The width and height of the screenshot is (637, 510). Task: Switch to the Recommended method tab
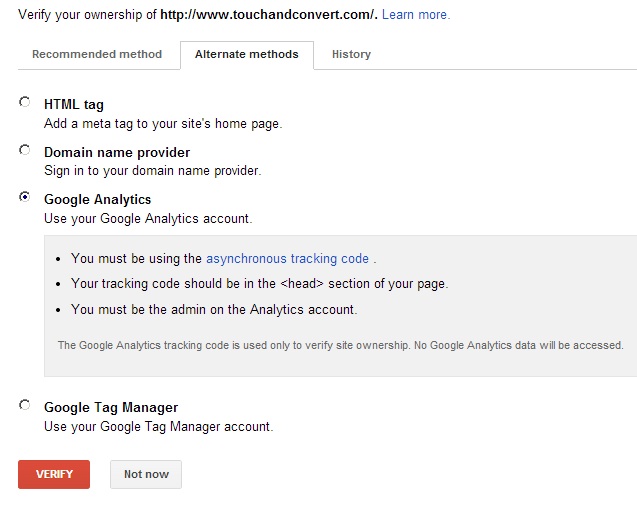coord(97,54)
